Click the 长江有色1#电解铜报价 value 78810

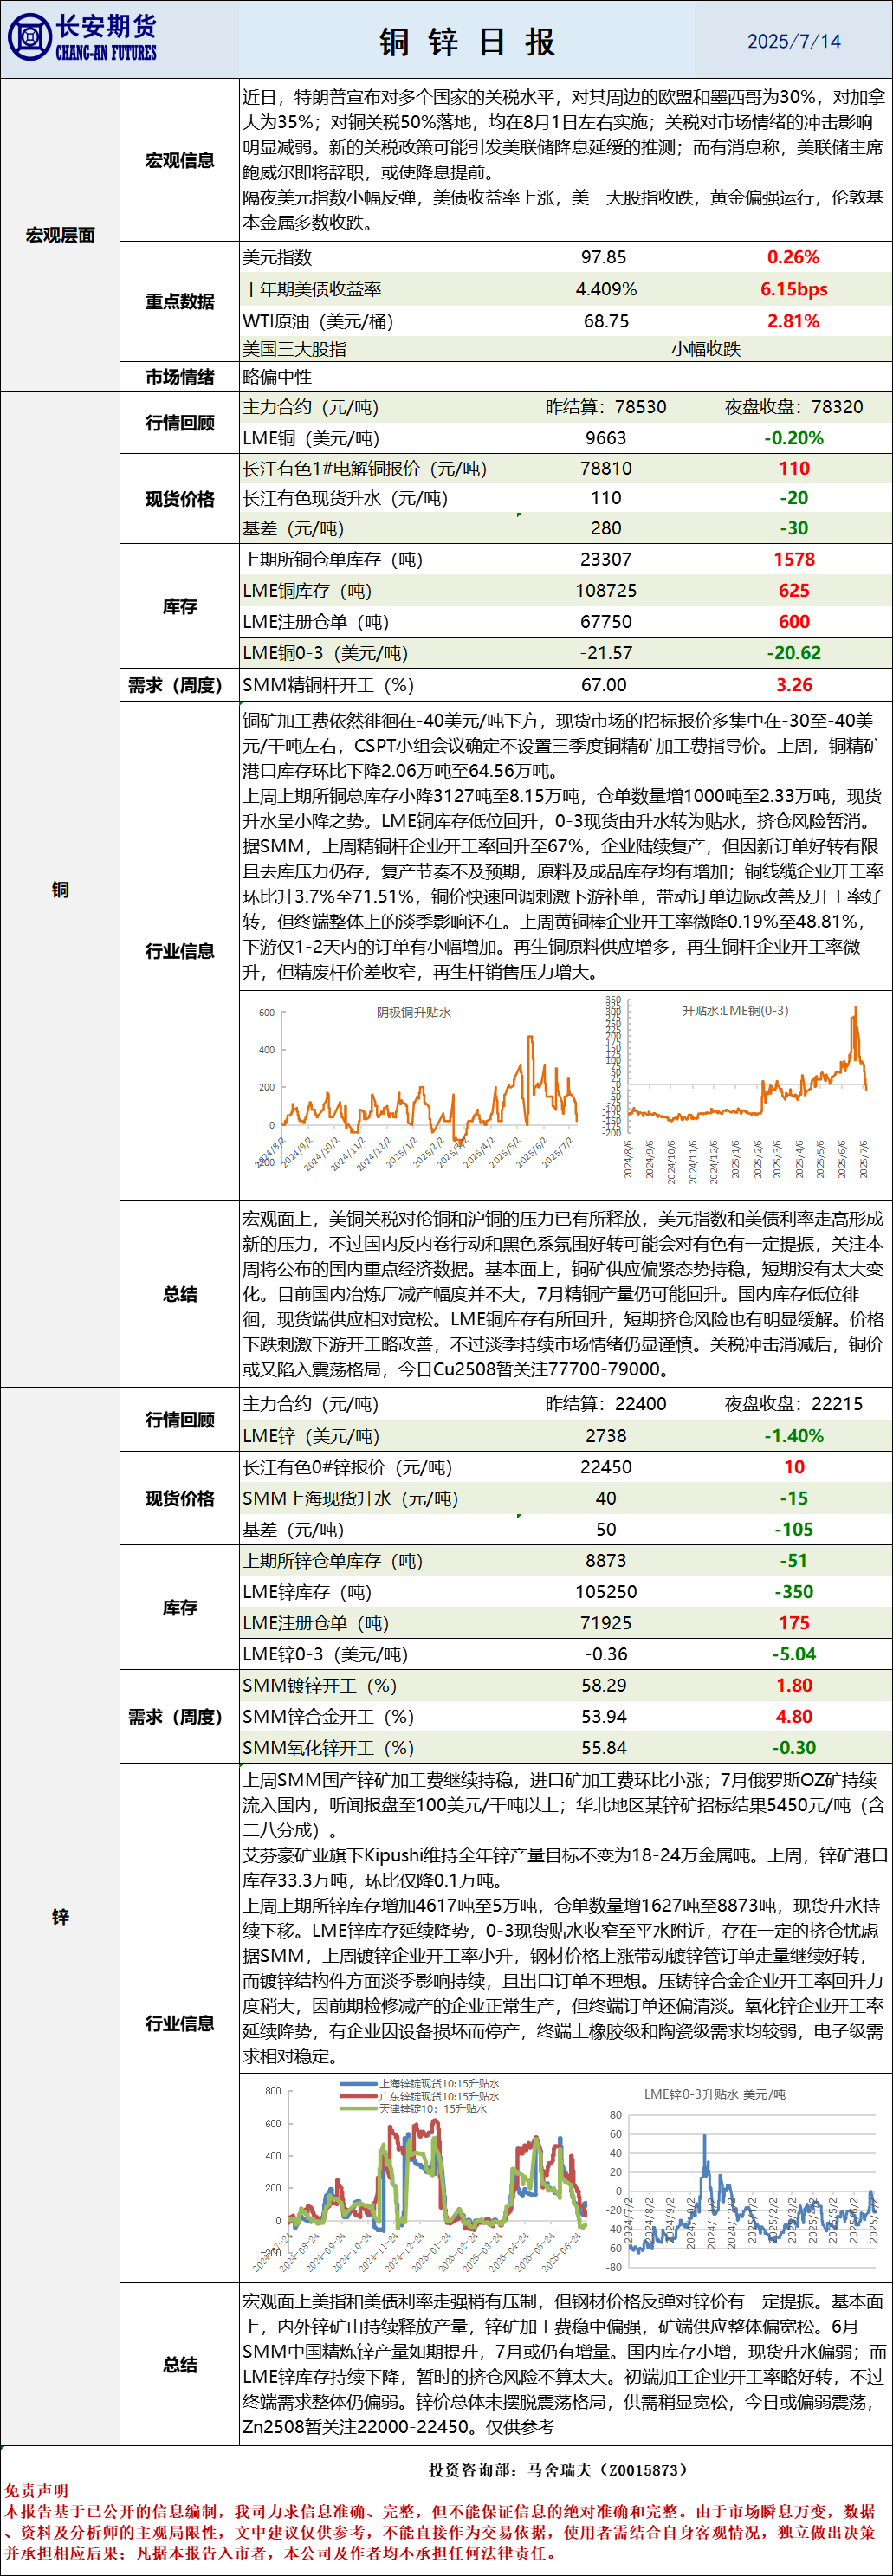coord(606,468)
